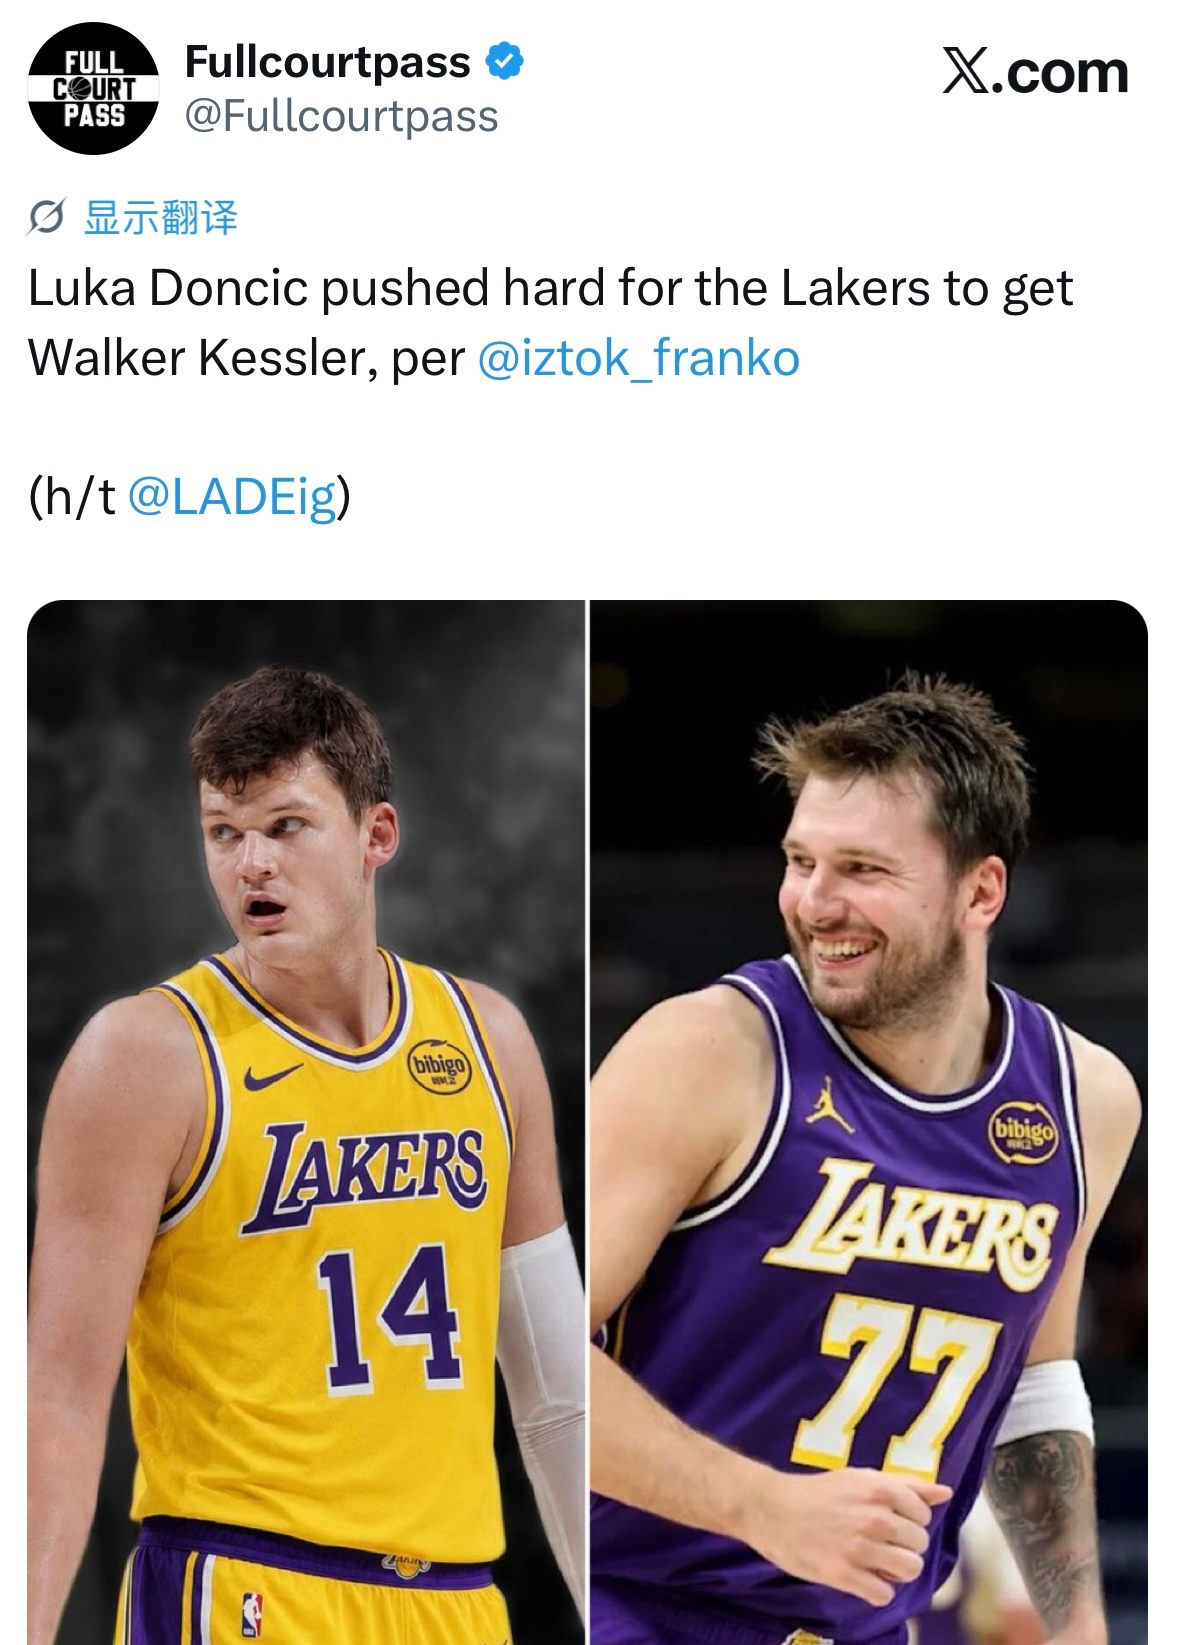Open the Full Court Pass profile avatar
The image size is (1178, 1645).
click(x=93, y=89)
